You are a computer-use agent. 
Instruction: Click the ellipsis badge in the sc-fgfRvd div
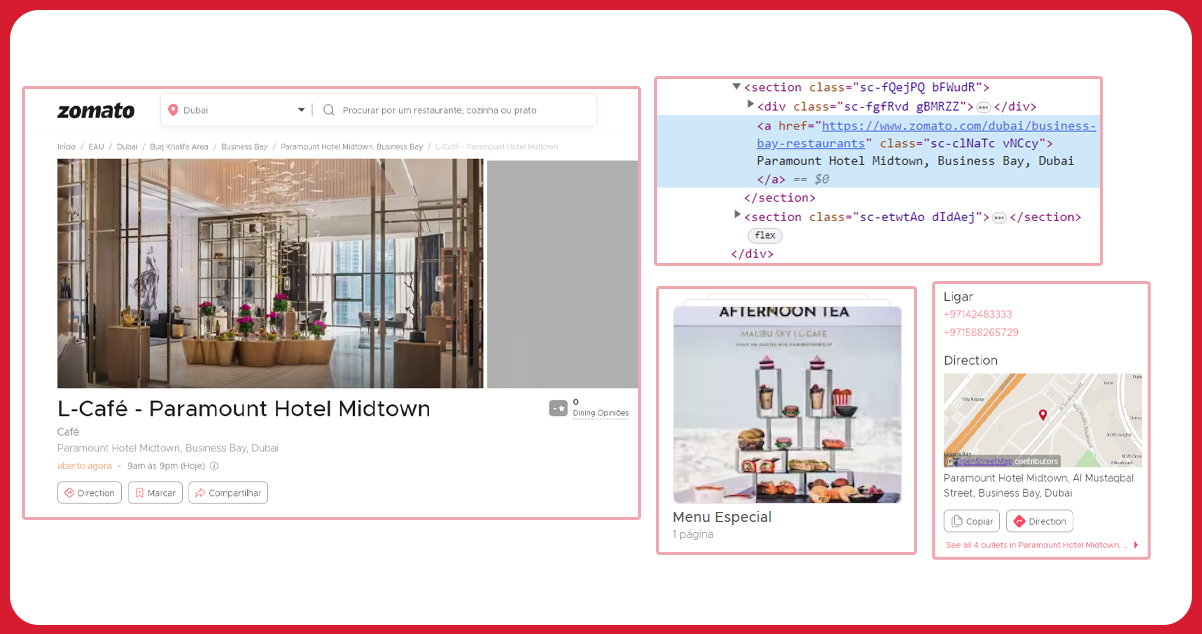(x=984, y=107)
